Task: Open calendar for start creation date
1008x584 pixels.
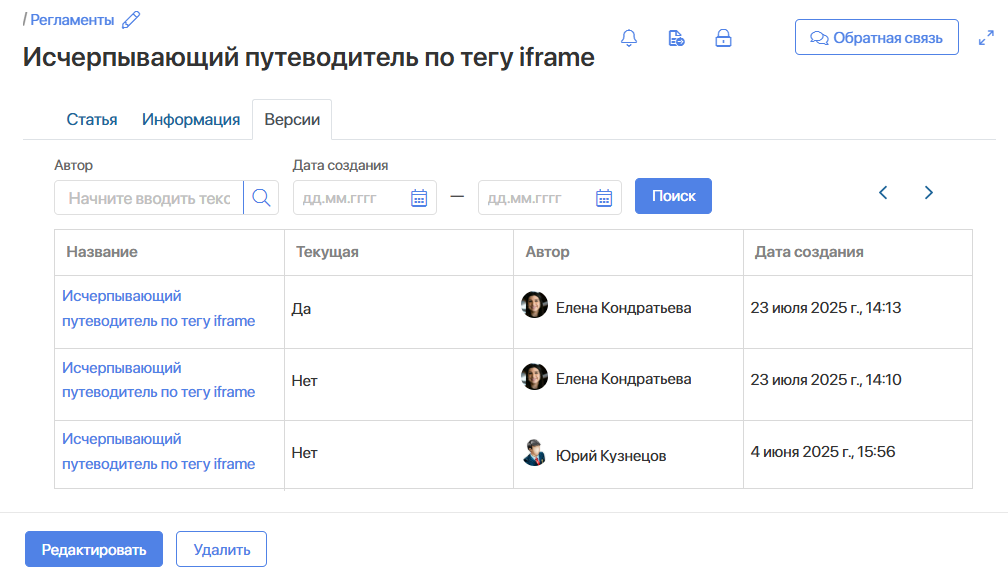Action: pos(419,198)
